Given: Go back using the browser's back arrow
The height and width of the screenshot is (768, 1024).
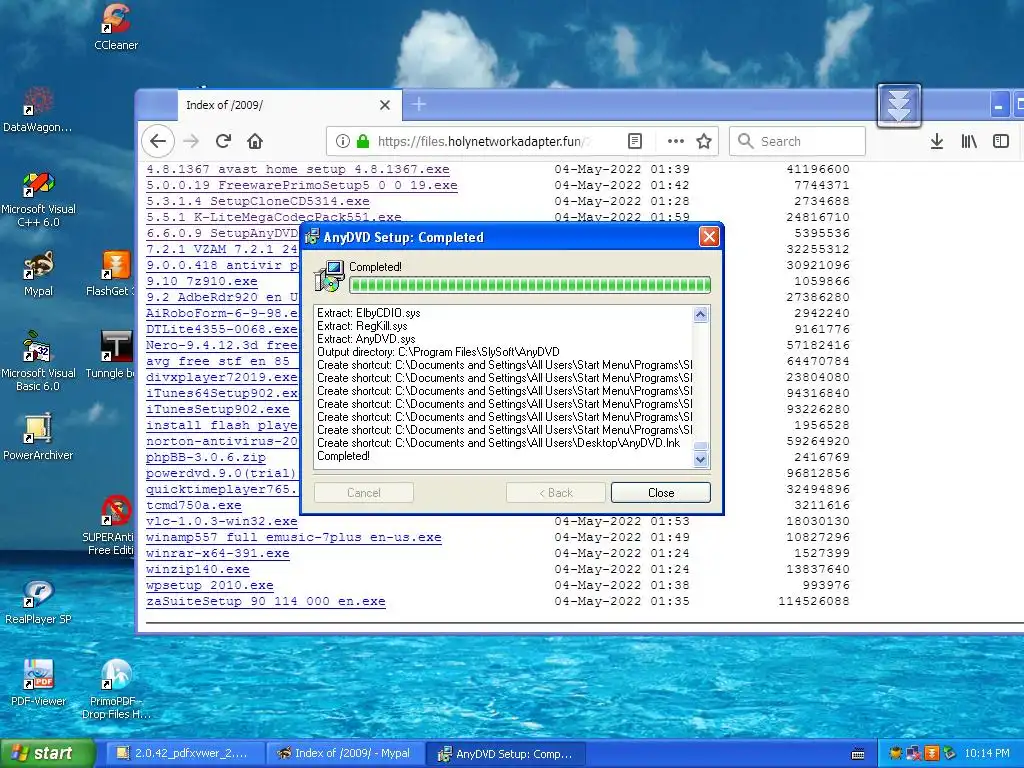Looking at the screenshot, I should (158, 141).
